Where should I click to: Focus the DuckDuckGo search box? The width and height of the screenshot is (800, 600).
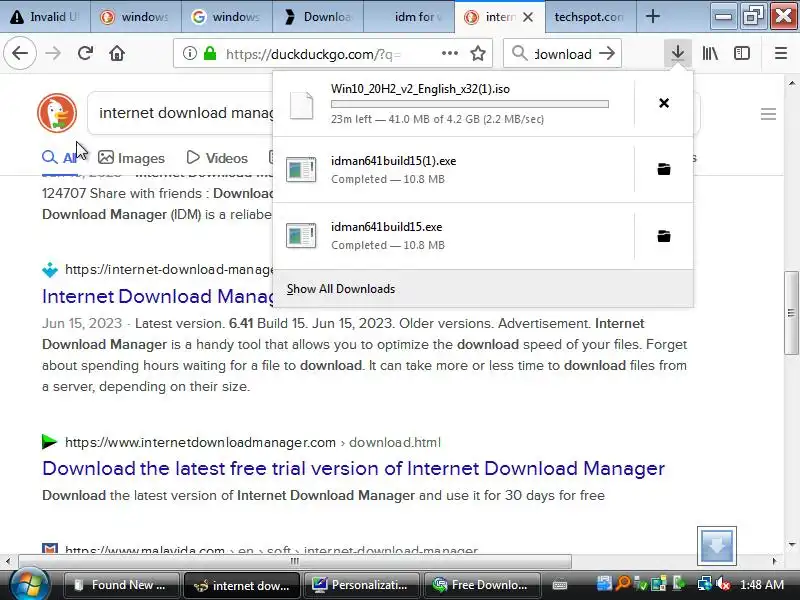click(181, 113)
